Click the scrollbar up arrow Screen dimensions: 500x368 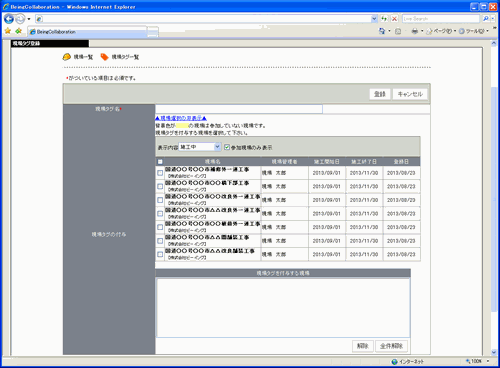(494, 43)
